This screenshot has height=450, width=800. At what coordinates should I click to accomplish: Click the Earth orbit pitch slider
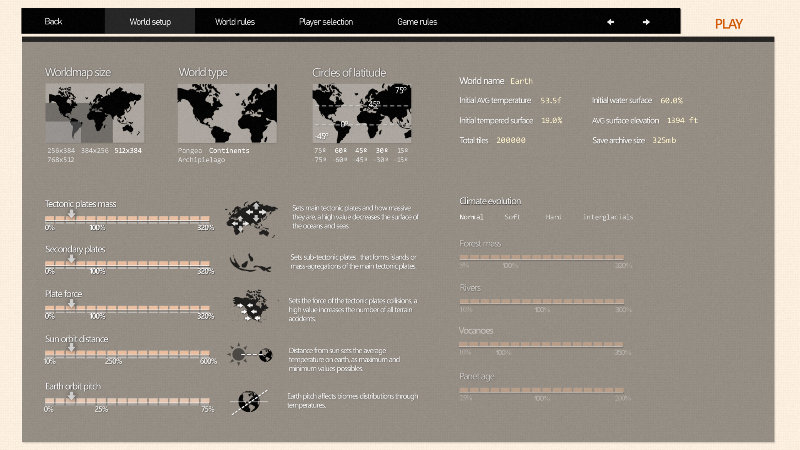point(128,401)
